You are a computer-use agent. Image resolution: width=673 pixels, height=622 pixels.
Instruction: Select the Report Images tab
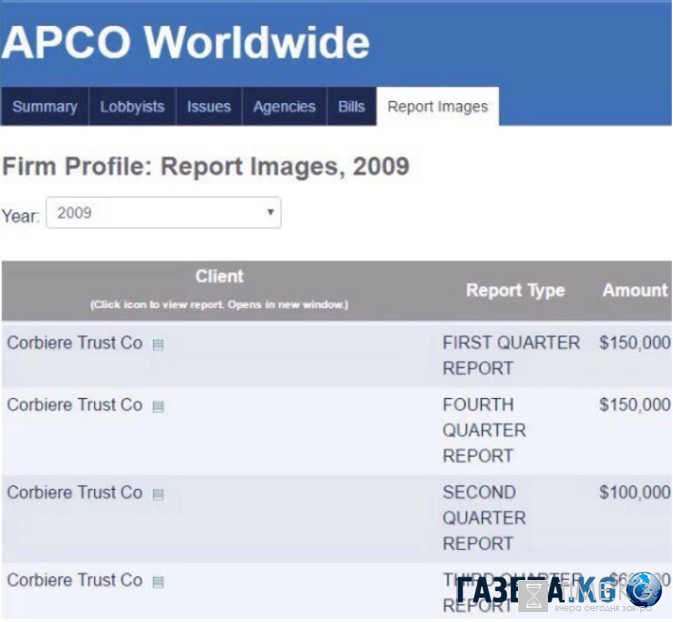tap(438, 106)
